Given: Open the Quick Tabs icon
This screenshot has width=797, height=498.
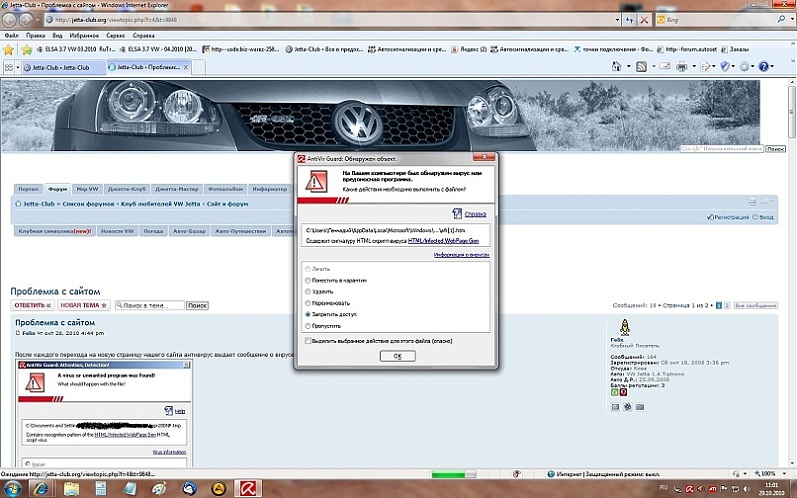Looking at the screenshot, I should click(x=9, y=67).
